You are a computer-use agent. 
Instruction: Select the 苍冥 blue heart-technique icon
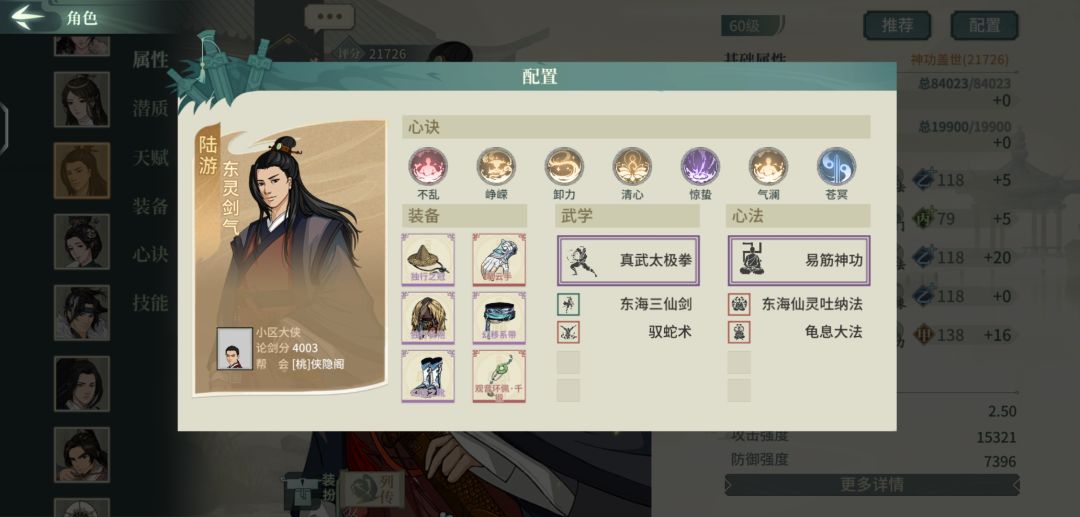click(x=836, y=166)
